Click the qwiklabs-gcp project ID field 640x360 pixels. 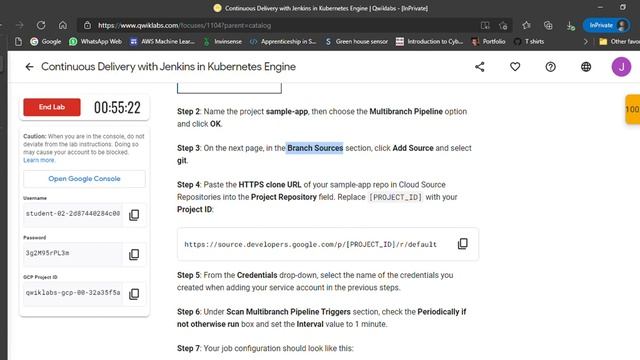[x=73, y=293]
